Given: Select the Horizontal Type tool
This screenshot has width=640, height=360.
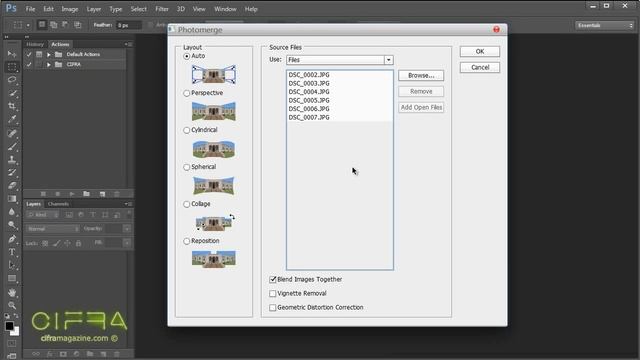Looking at the screenshot, I should point(12,252).
